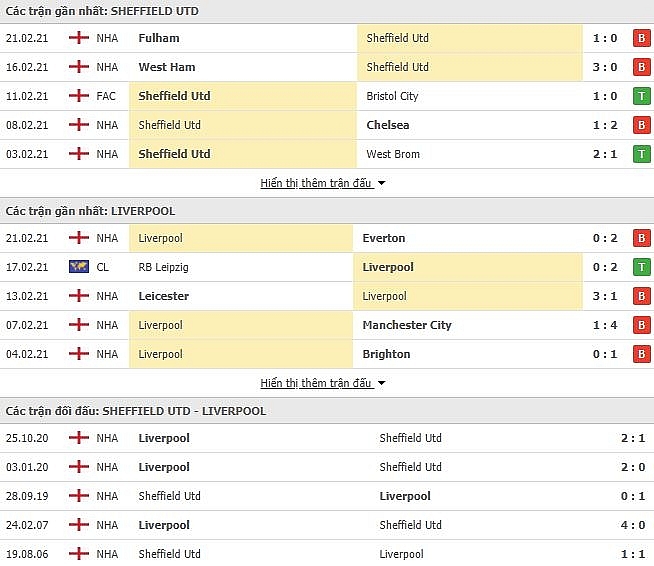Click the green T badge on West Brom row
Screen dimensions: 654x566
point(641,154)
